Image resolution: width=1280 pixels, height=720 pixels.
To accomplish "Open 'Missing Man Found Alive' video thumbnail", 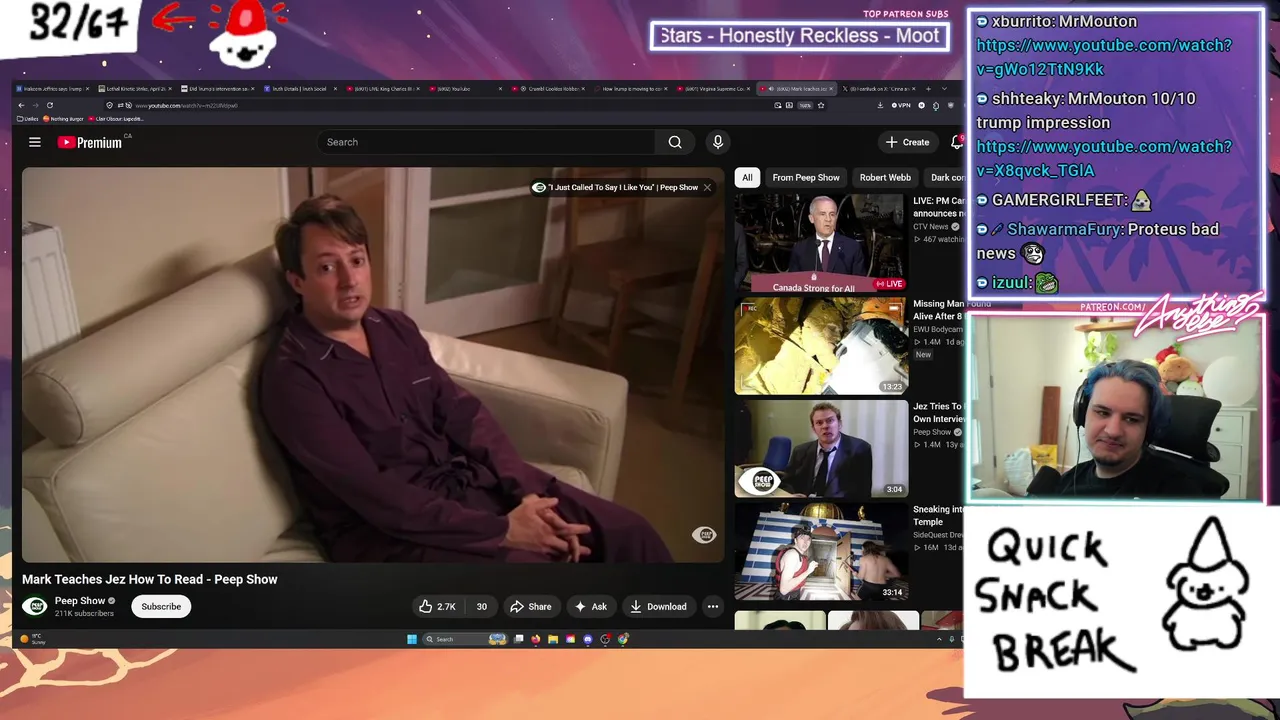I will tap(821, 346).
